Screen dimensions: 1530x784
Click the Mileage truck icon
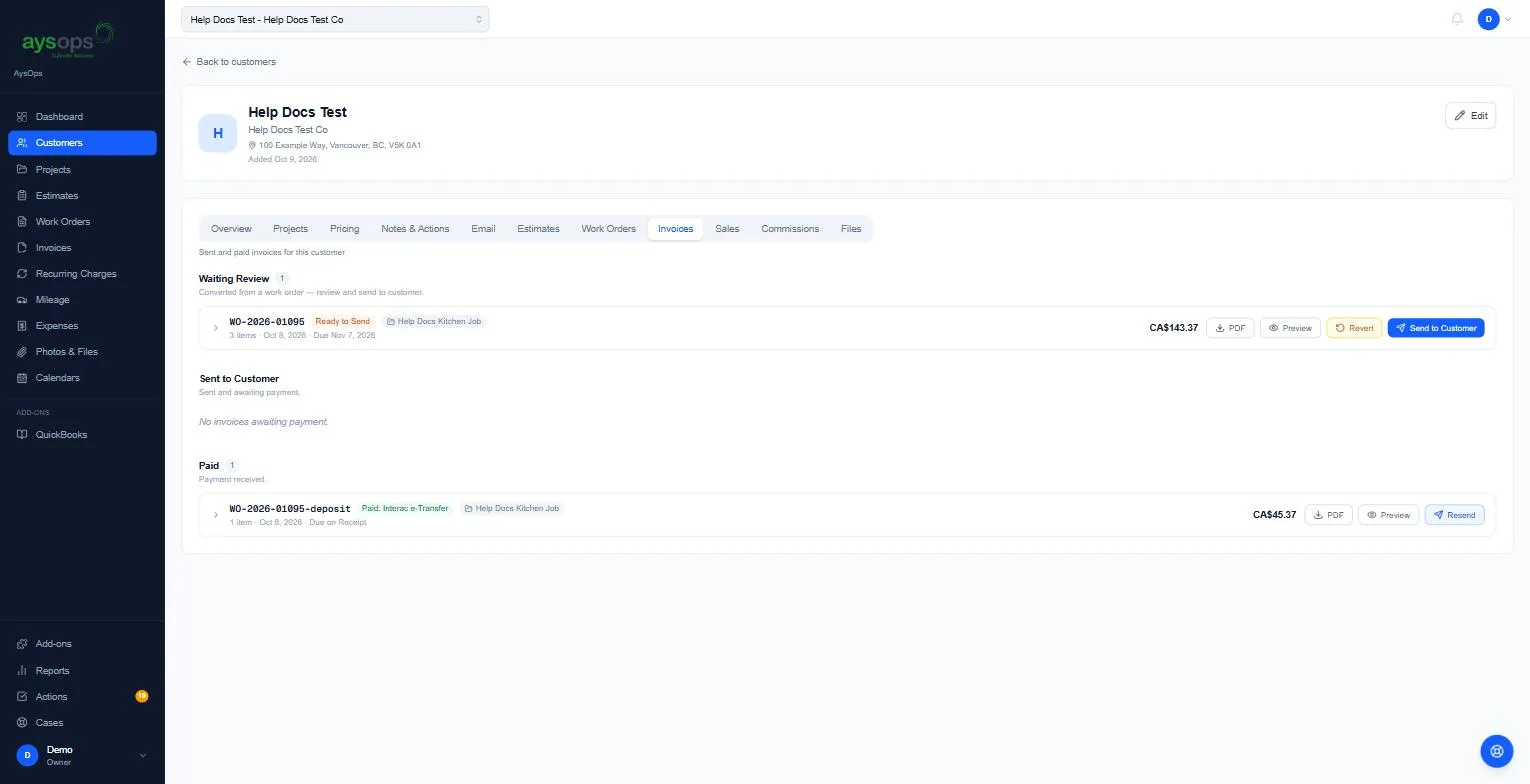[22, 300]
